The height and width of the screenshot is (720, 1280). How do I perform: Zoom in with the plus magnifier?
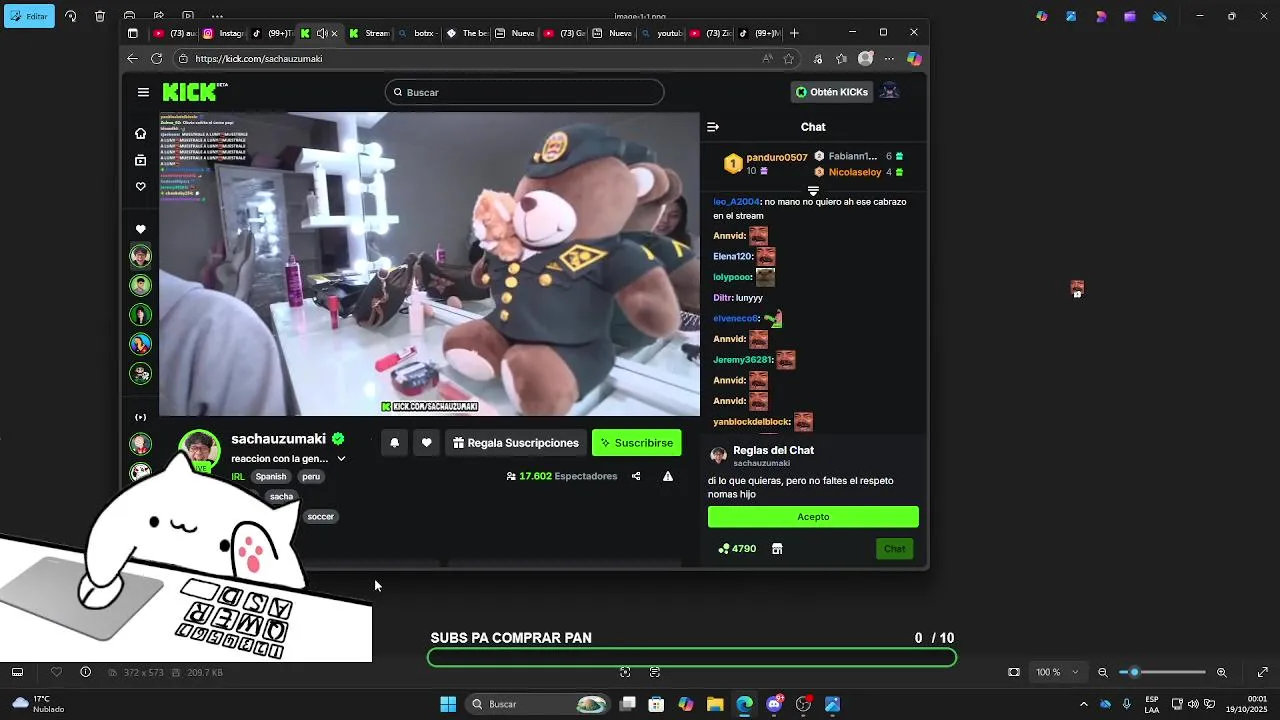[1221, 672]
